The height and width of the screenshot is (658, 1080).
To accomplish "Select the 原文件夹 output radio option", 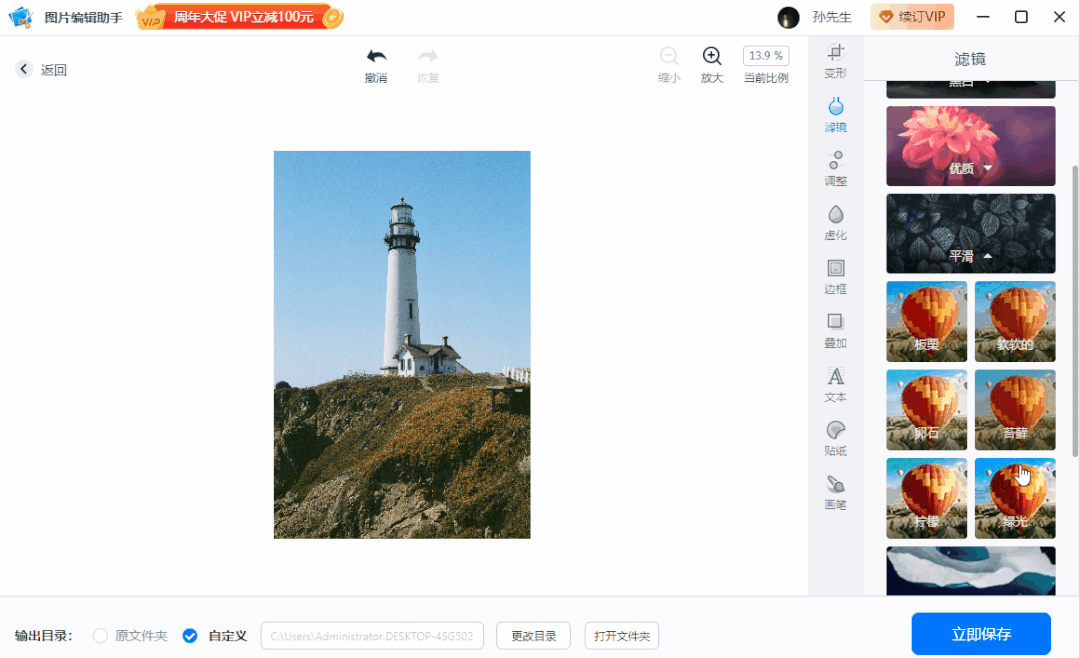I will tap(100, 636).
